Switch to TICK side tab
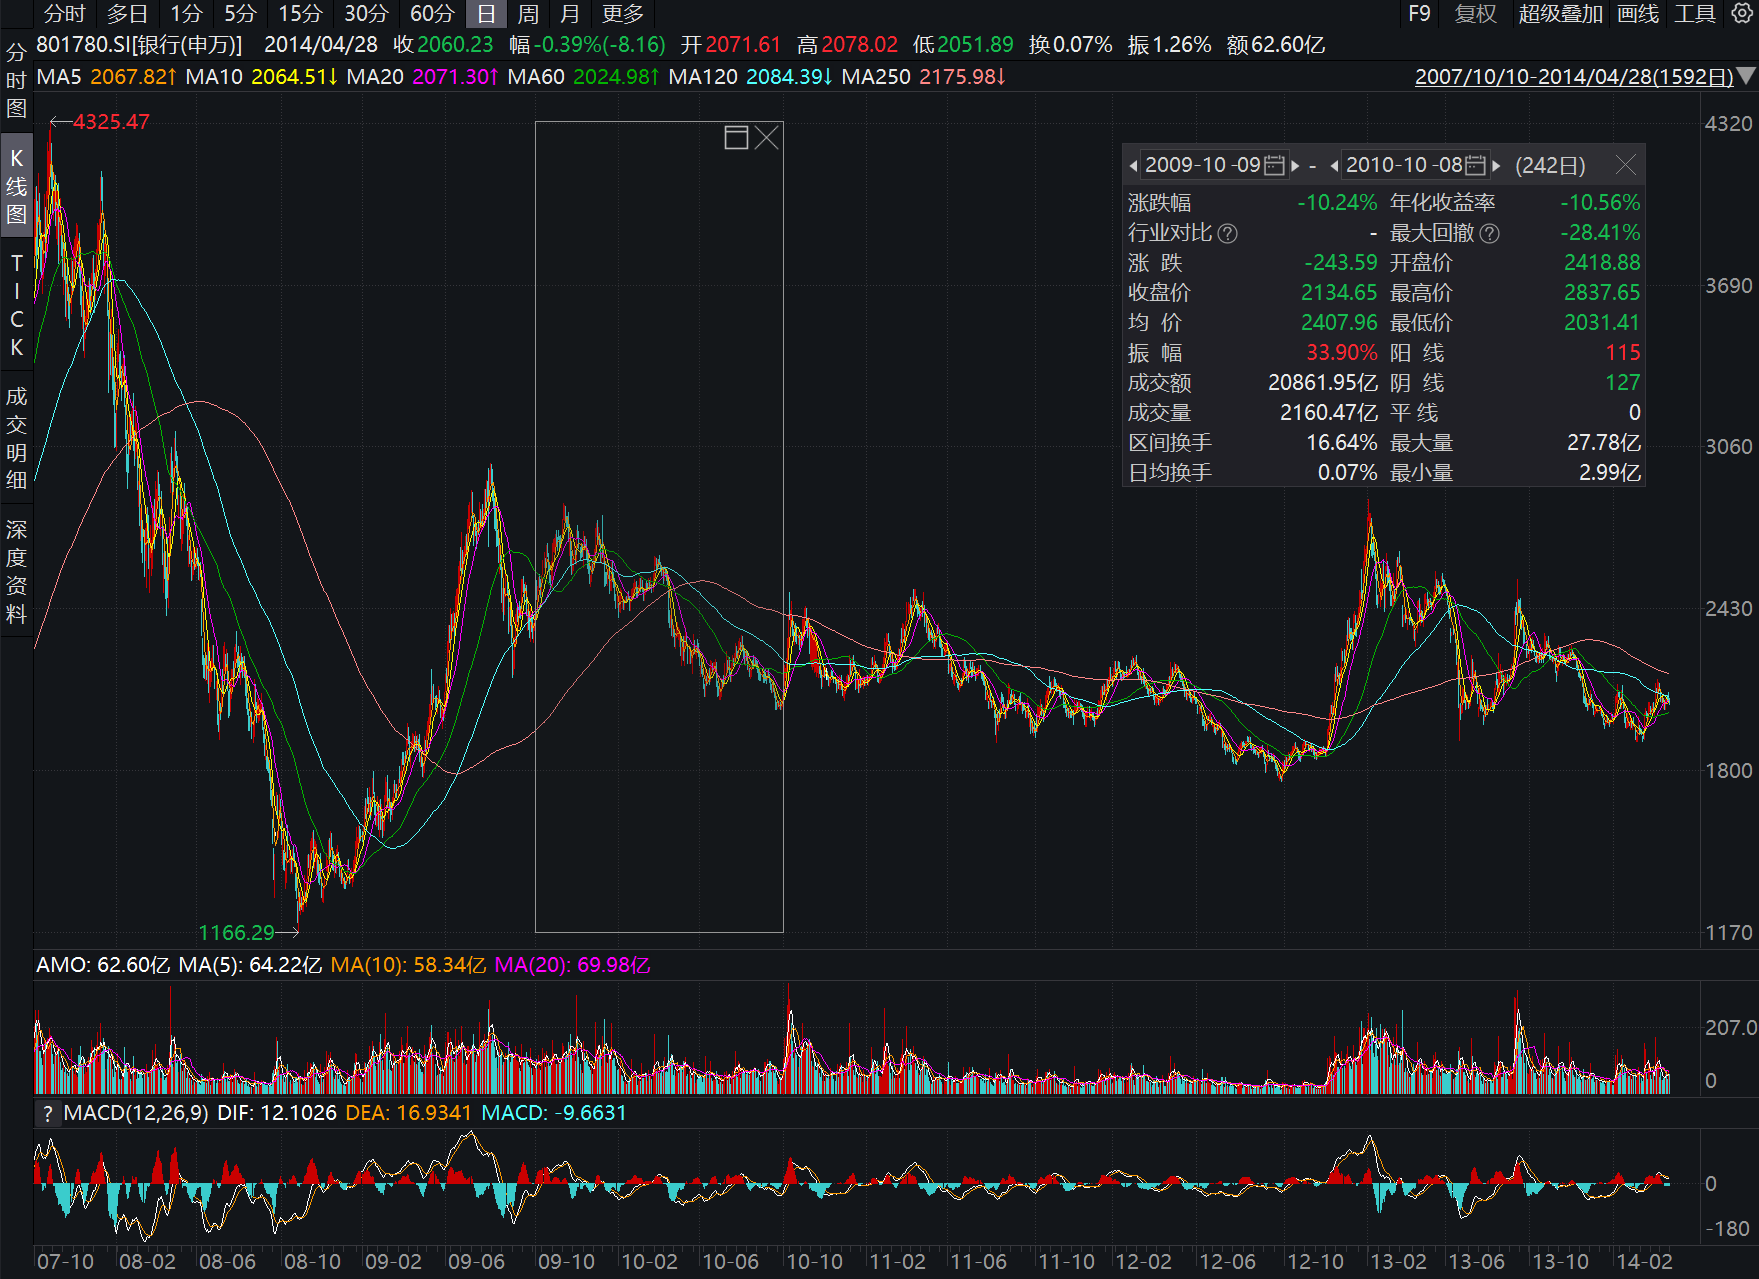This screenshot has width=1759, height=1279. pos(16,305)
